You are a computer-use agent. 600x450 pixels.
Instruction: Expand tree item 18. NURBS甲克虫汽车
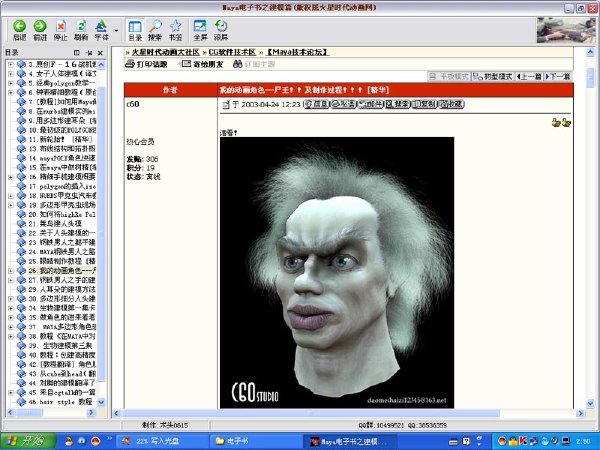click(11, 196)
